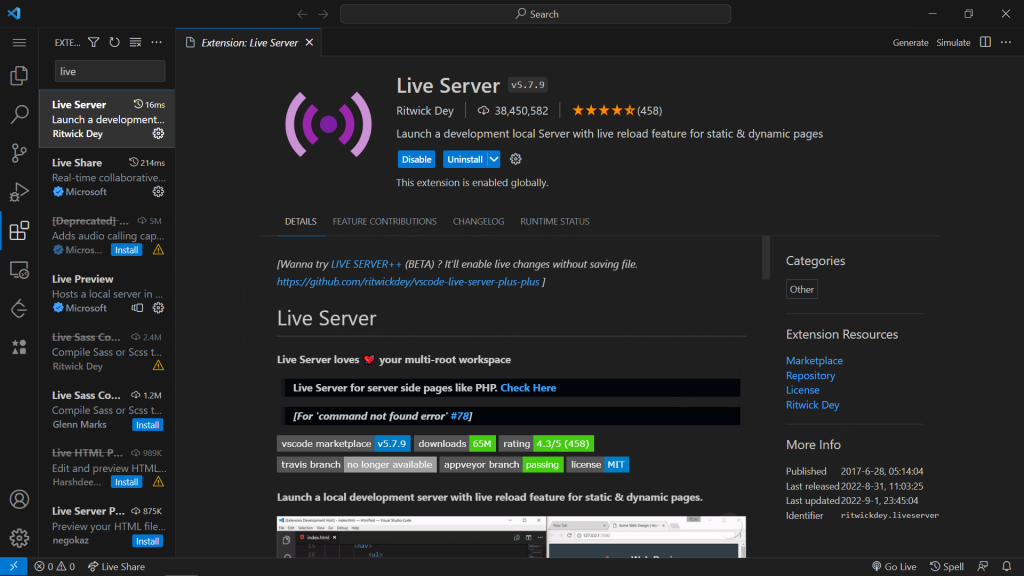Filter extensions with the funnel icon
Screen dimensions: 1024x576
click(94, 42)
